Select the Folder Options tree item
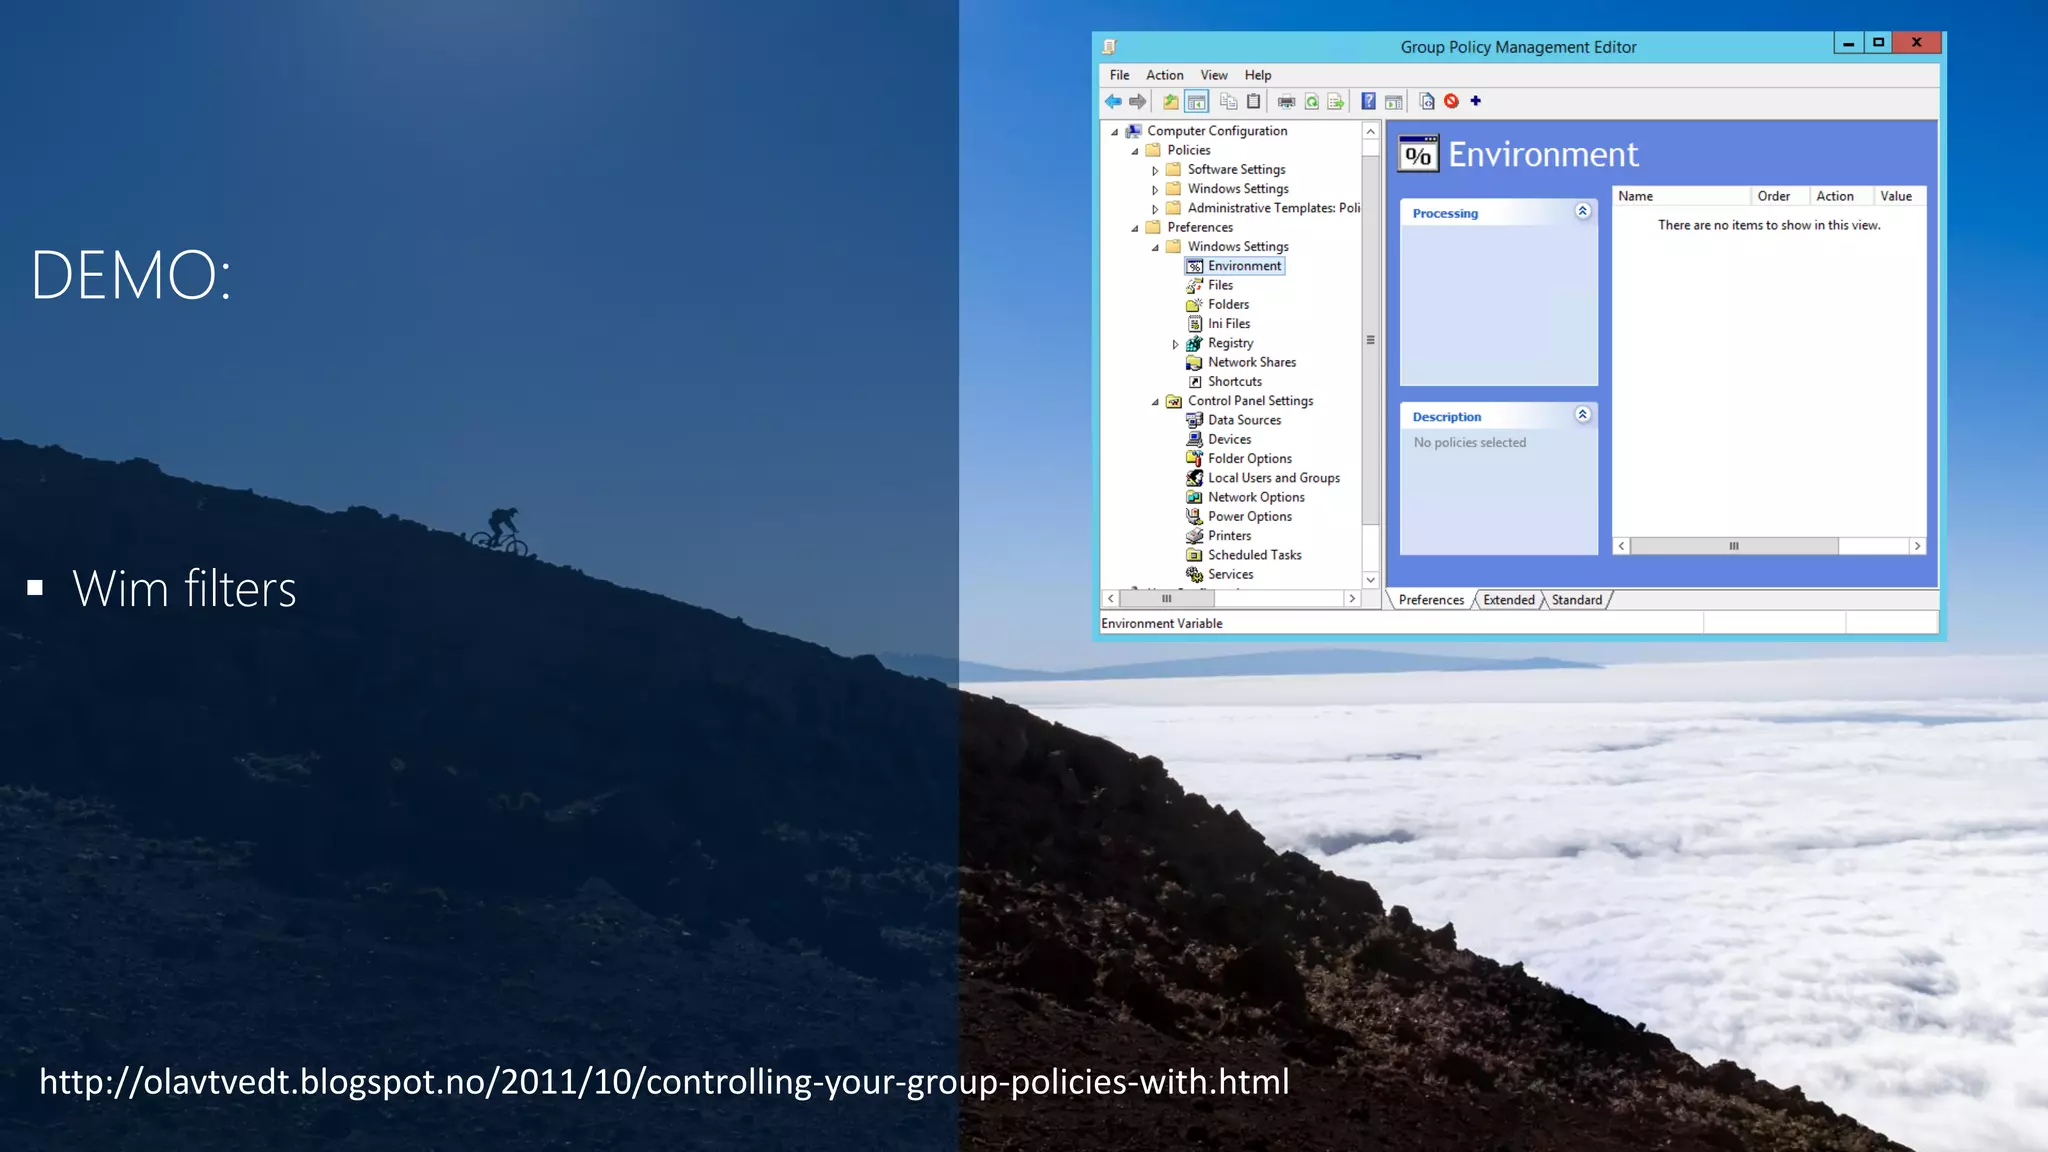Screen dimensions: 2048x1152 (x=1239, y=458)
